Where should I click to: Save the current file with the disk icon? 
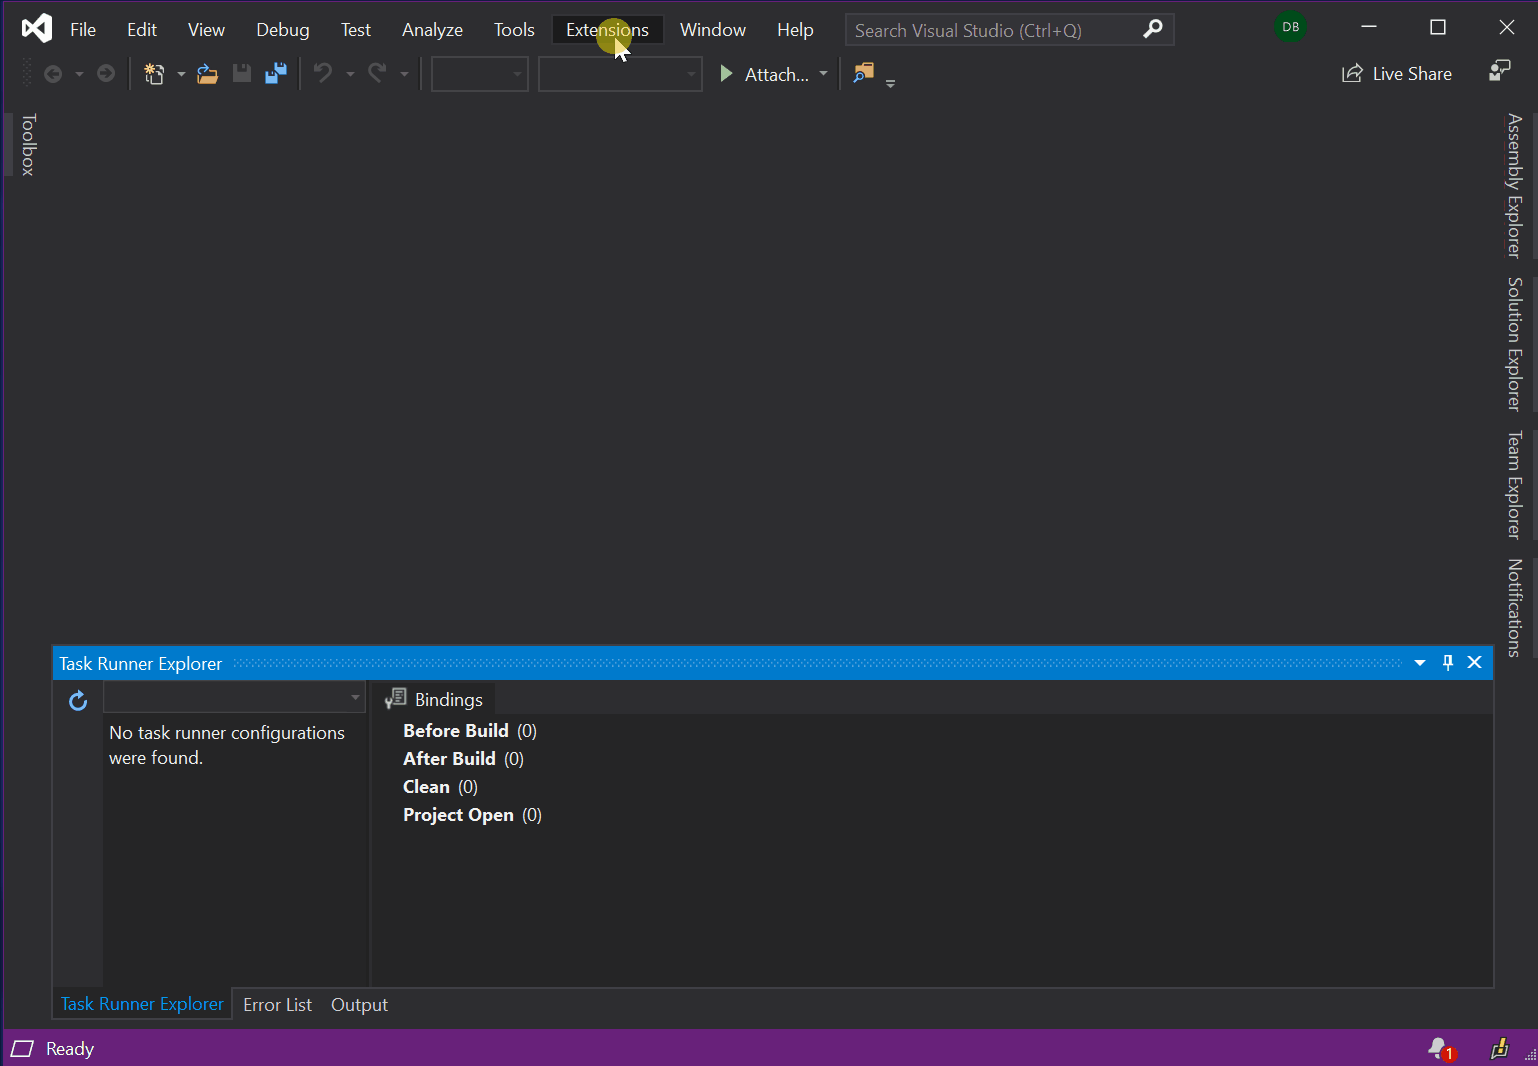point(241,73)
